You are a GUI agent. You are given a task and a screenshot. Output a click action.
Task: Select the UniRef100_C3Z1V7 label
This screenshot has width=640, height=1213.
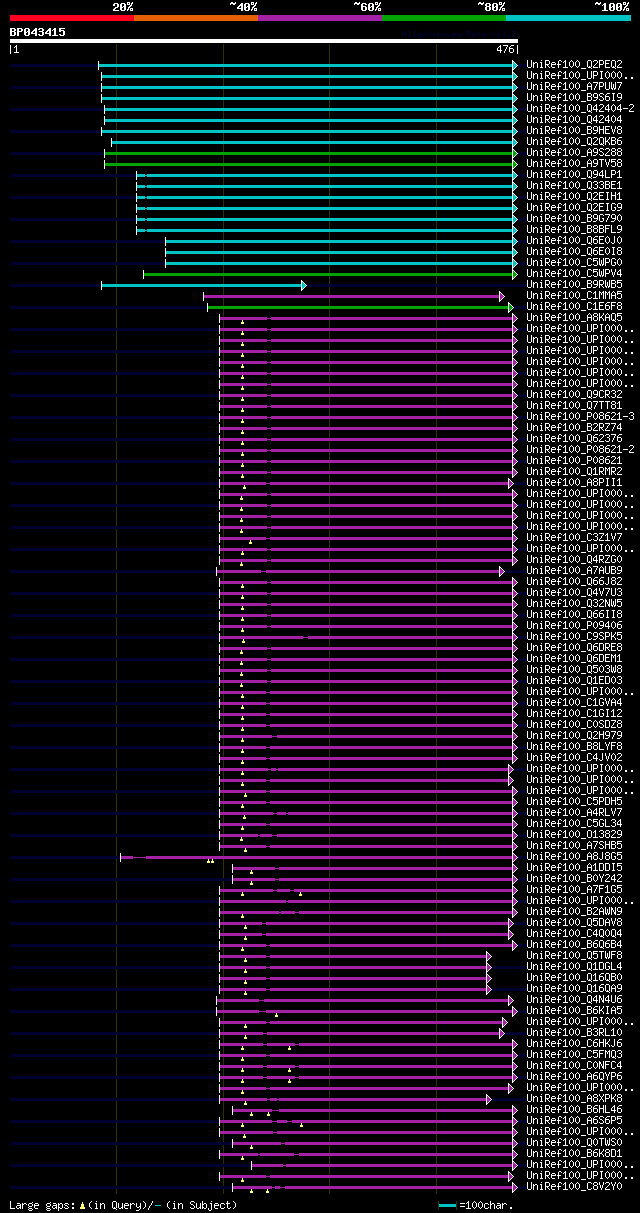(574, 537)
